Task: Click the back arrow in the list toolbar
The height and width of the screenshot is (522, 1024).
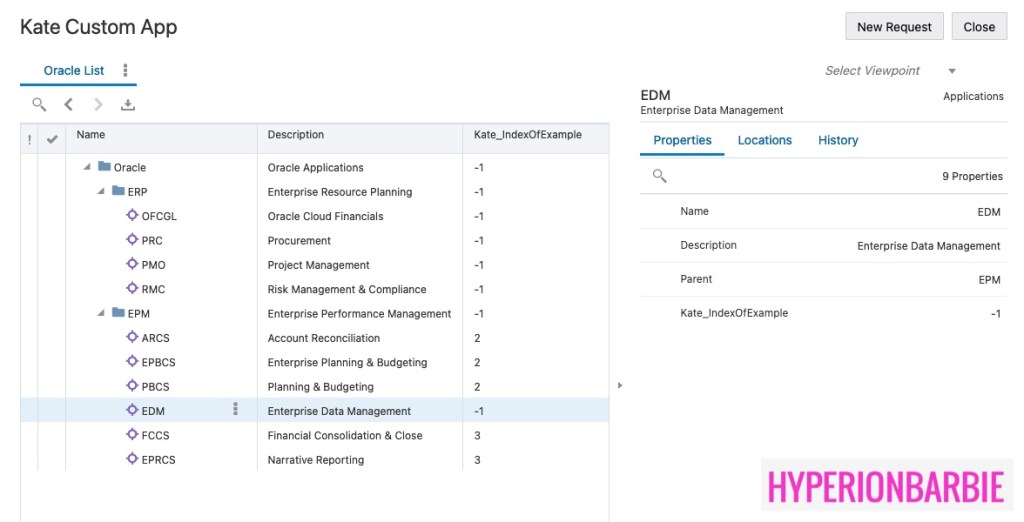Action: coord(68,104)
